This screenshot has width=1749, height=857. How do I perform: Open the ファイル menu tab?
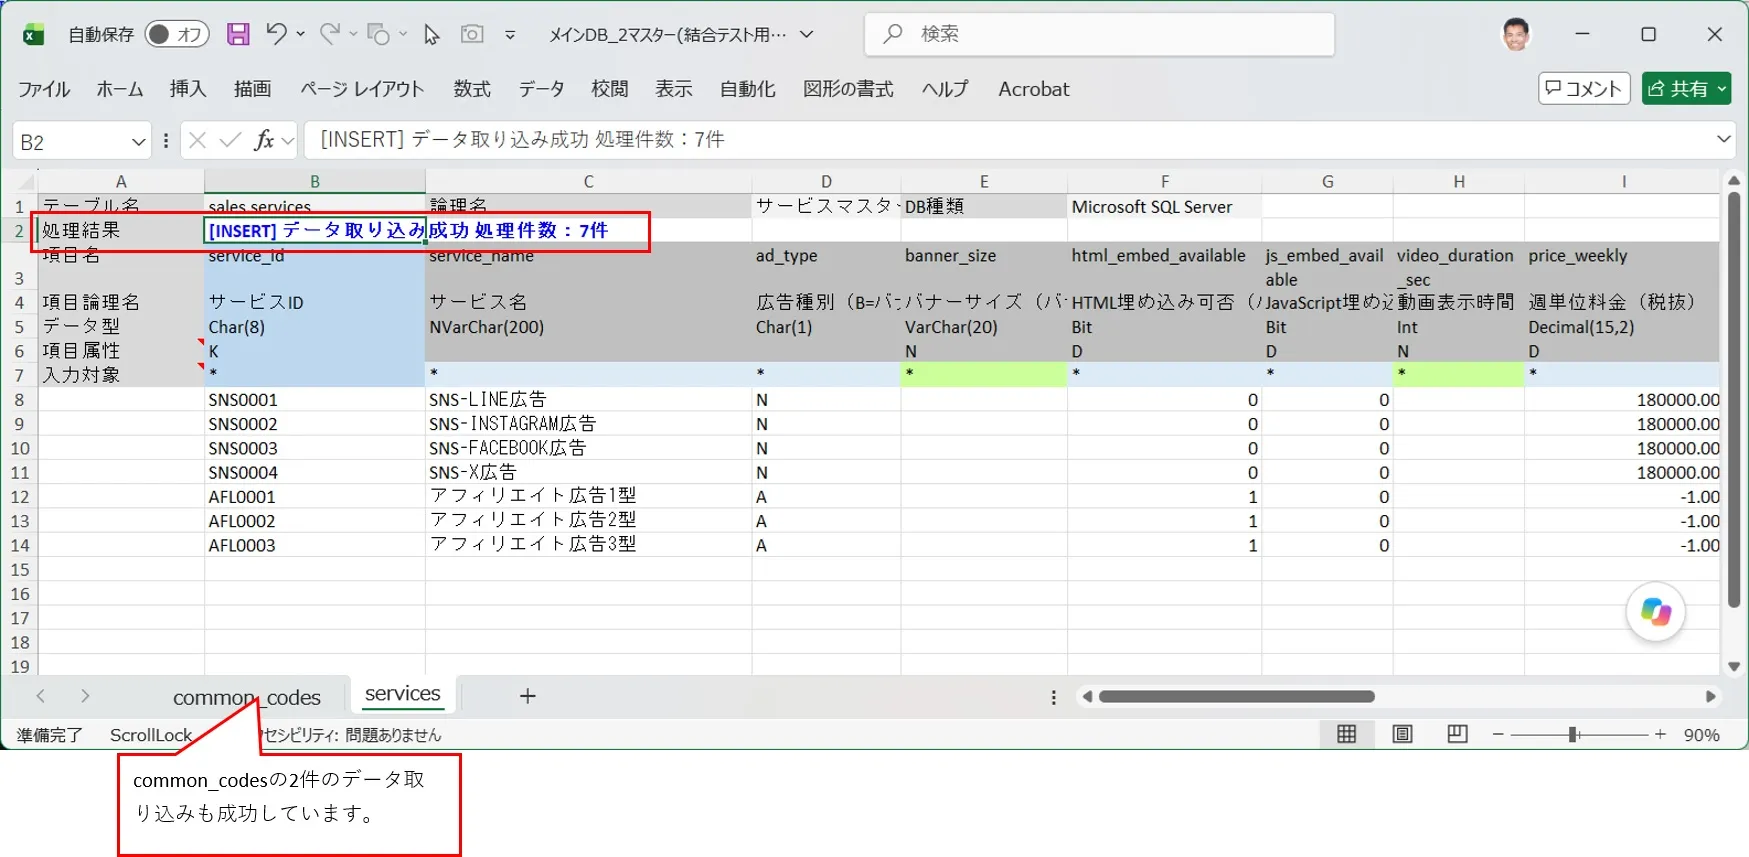(x=44, y=89)
